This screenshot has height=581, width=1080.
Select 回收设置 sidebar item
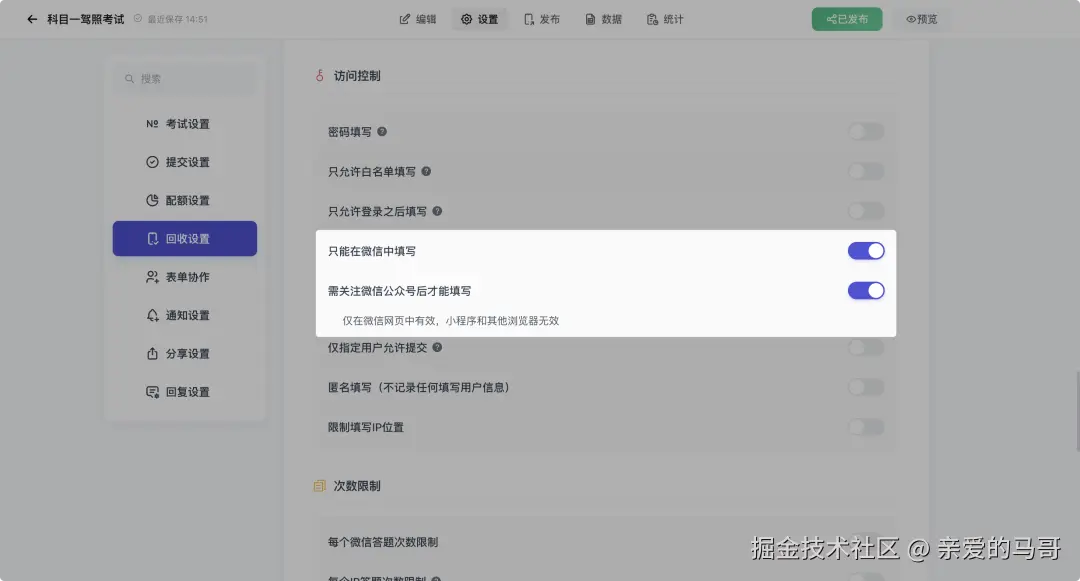[185, 238]
